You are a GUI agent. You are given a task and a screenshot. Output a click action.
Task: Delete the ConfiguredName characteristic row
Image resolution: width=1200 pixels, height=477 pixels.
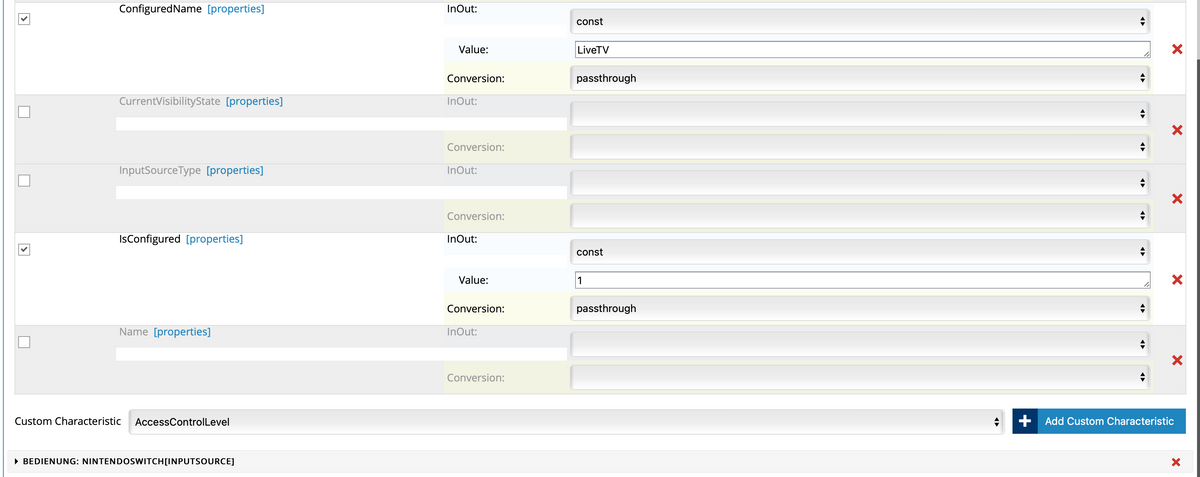coord(1177,49)
